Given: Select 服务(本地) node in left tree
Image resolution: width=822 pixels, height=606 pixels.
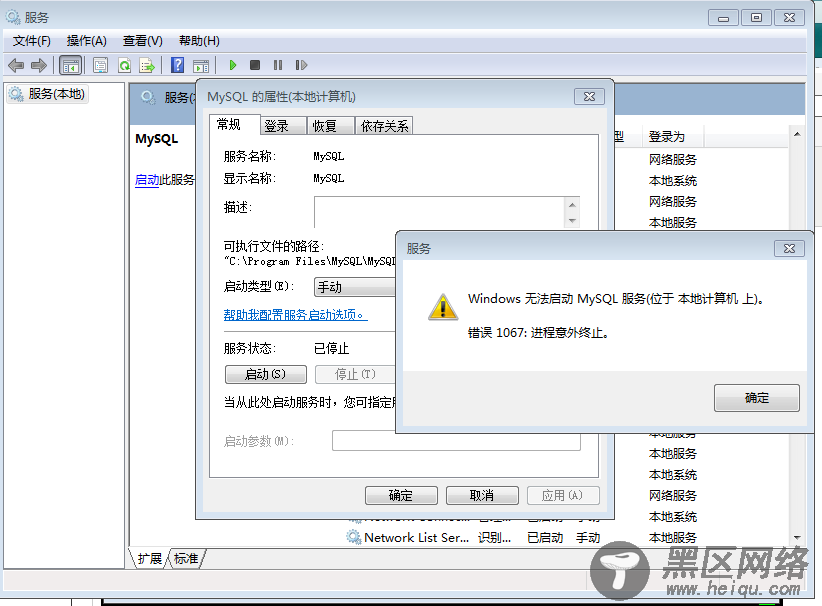Looking at the screenshot, I should click(x=46, y=94).
